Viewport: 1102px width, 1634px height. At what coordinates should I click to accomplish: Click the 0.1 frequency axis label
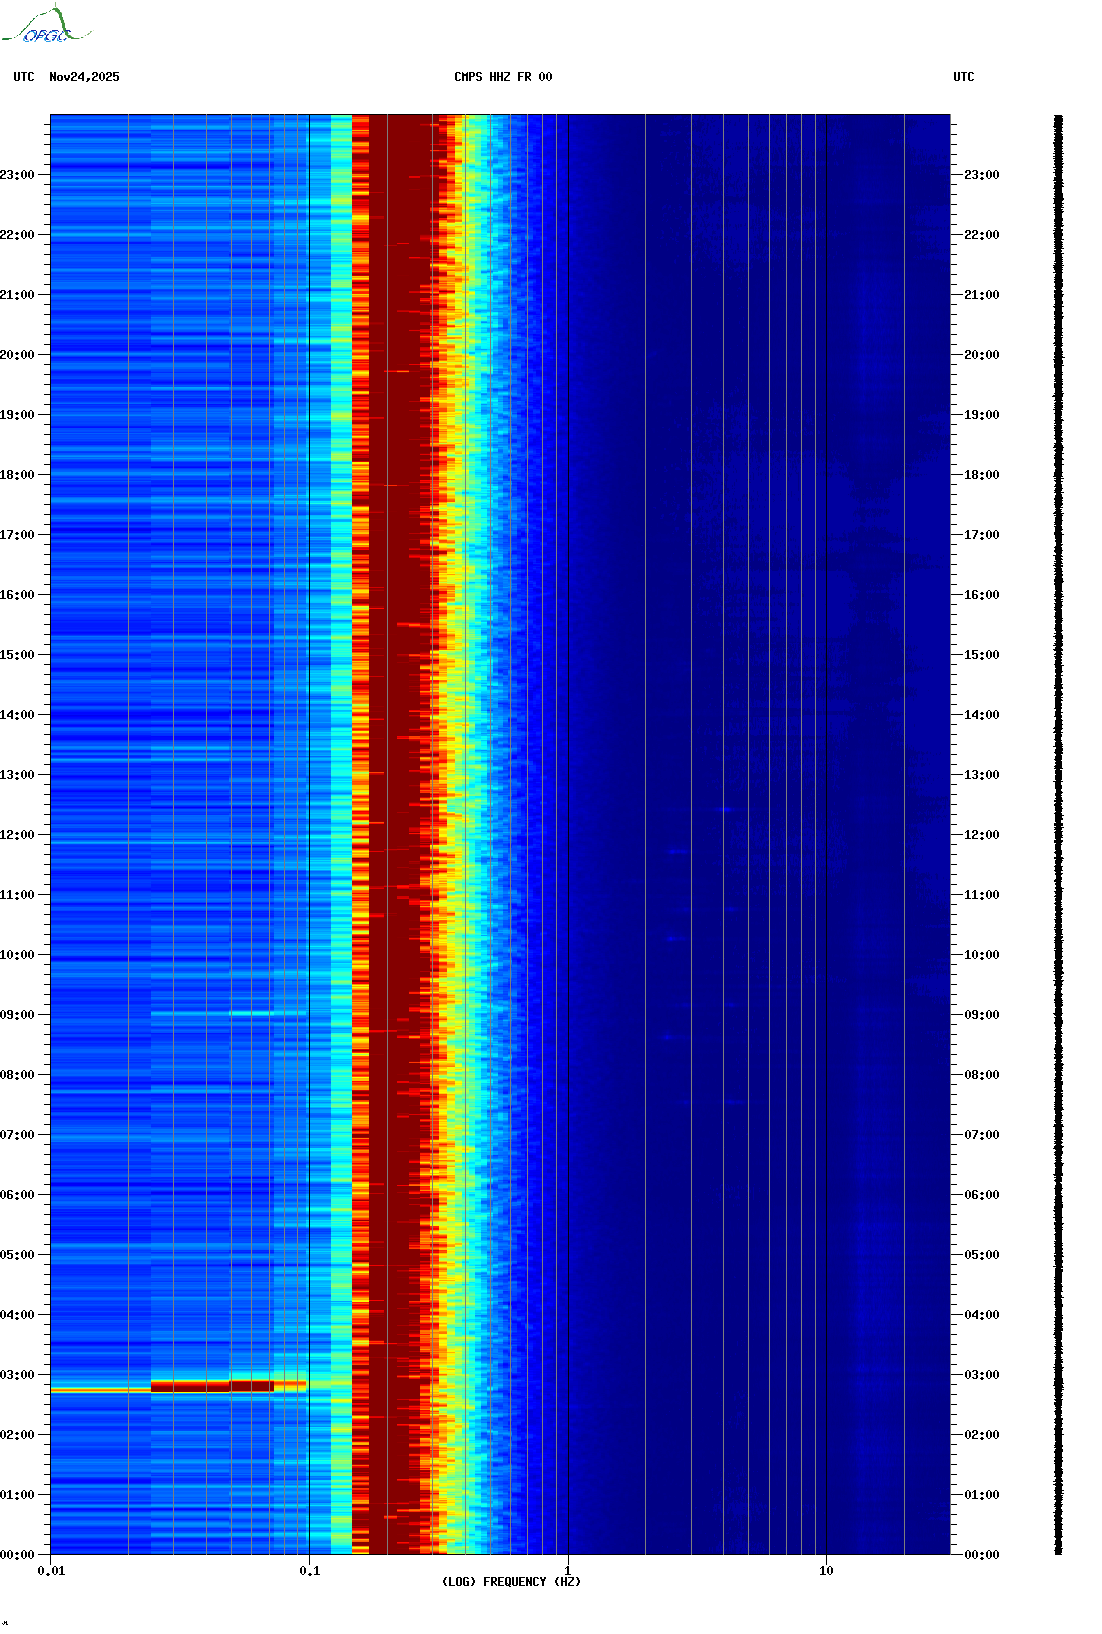(309, 1571)
